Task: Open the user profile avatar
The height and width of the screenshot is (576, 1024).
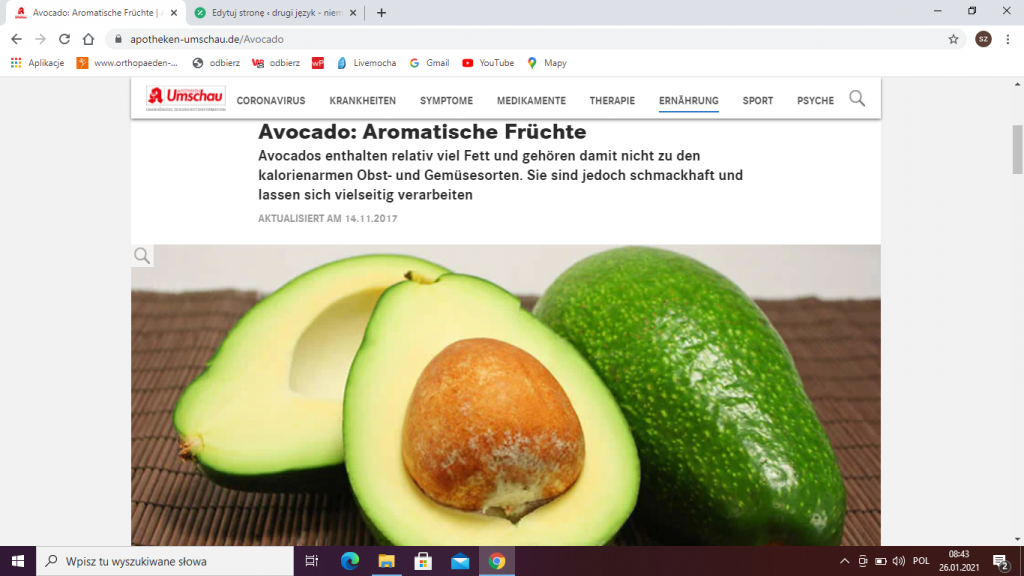Action: point(984,39)
